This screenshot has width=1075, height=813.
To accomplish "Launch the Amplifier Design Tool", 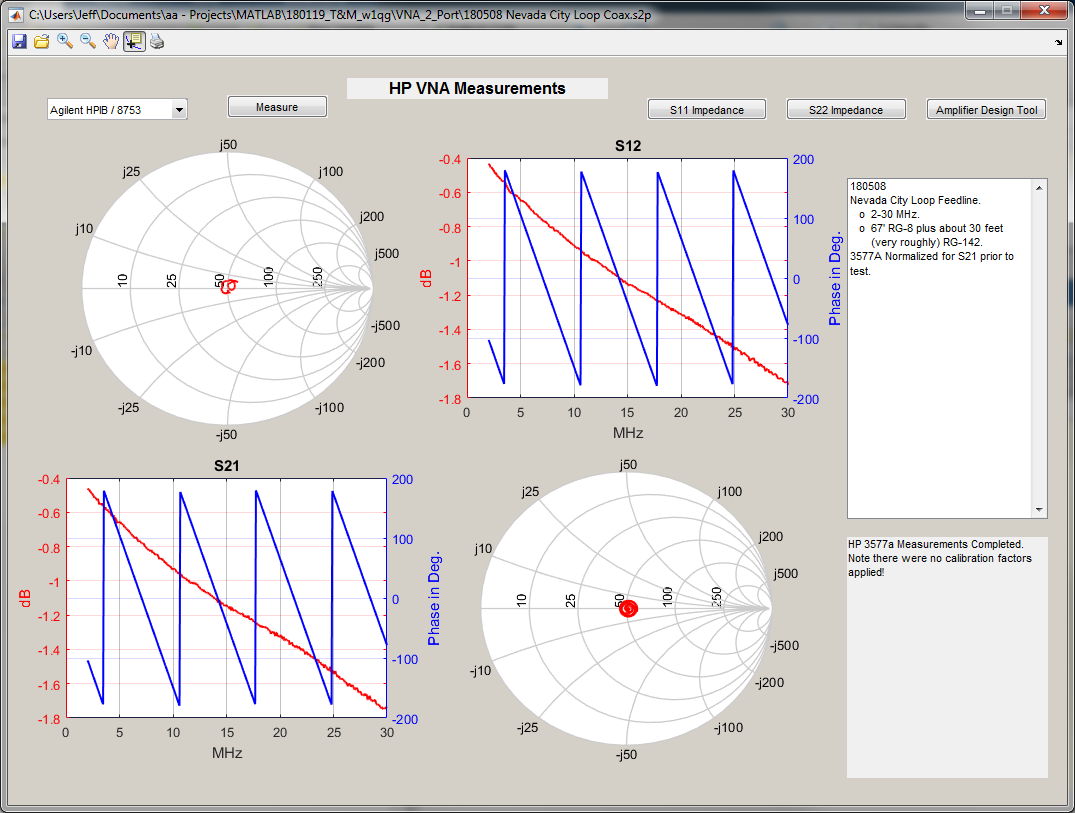I will point(986,109).
